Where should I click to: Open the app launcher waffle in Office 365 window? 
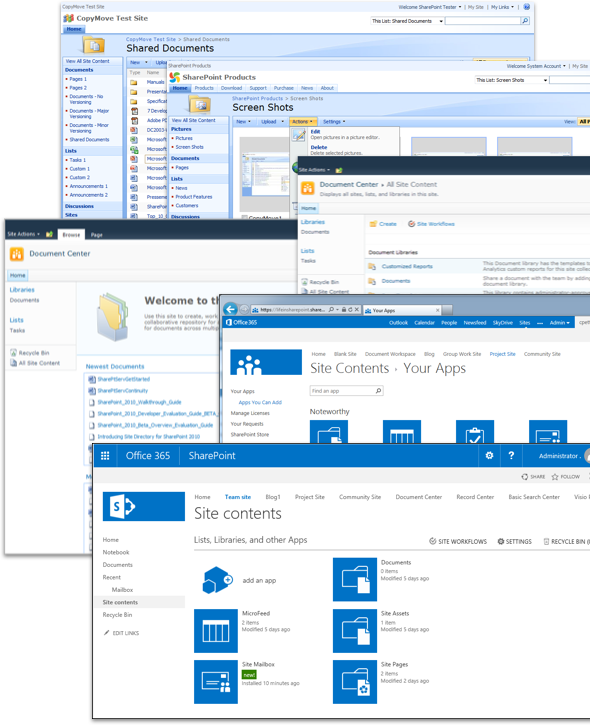tap(105, 455)
